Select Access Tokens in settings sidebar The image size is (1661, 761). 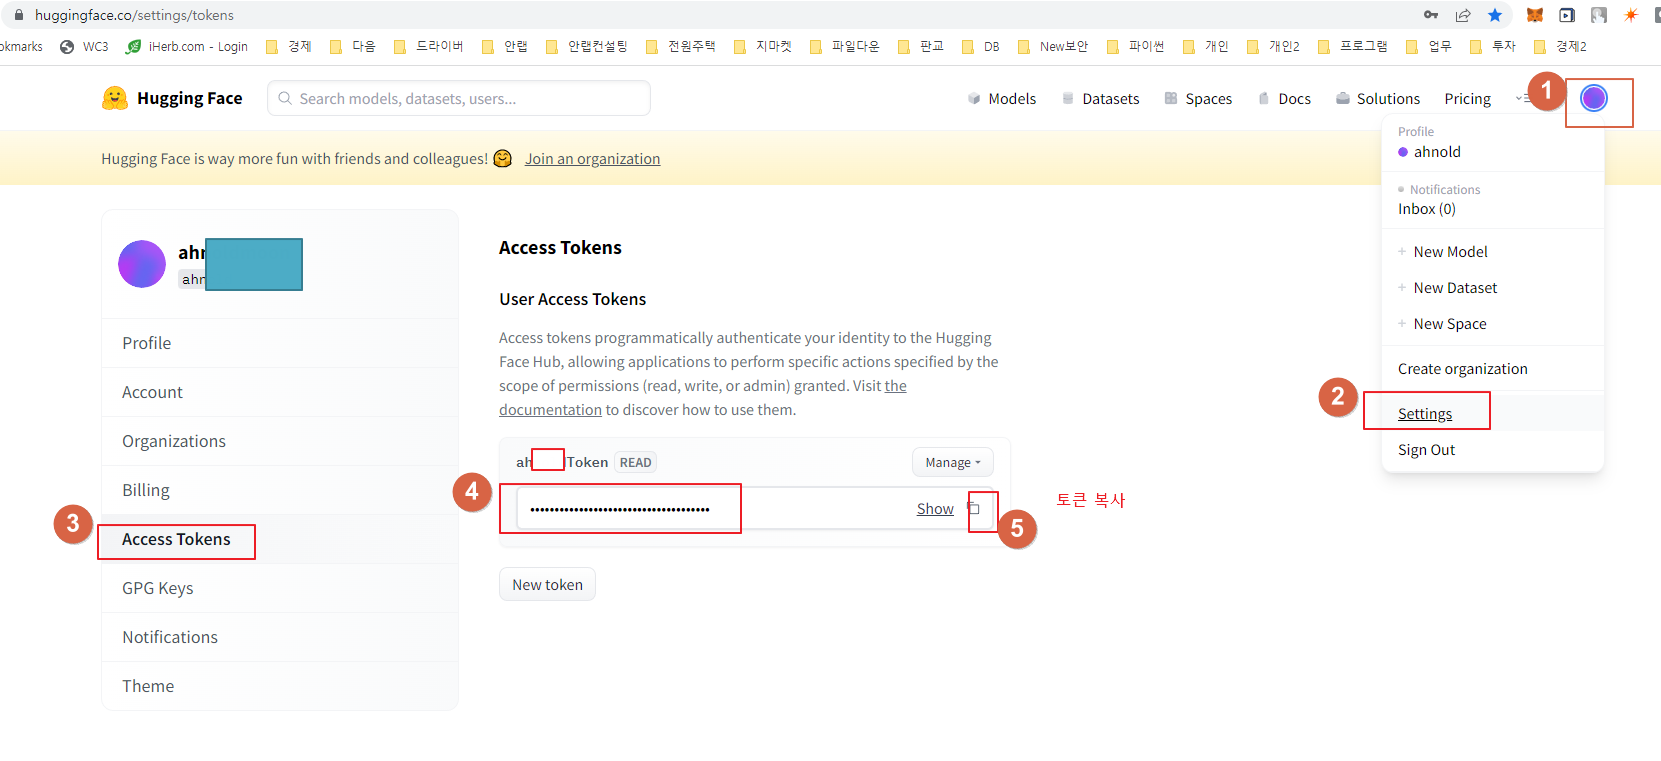pyautogui.click(x=280, y=539)
